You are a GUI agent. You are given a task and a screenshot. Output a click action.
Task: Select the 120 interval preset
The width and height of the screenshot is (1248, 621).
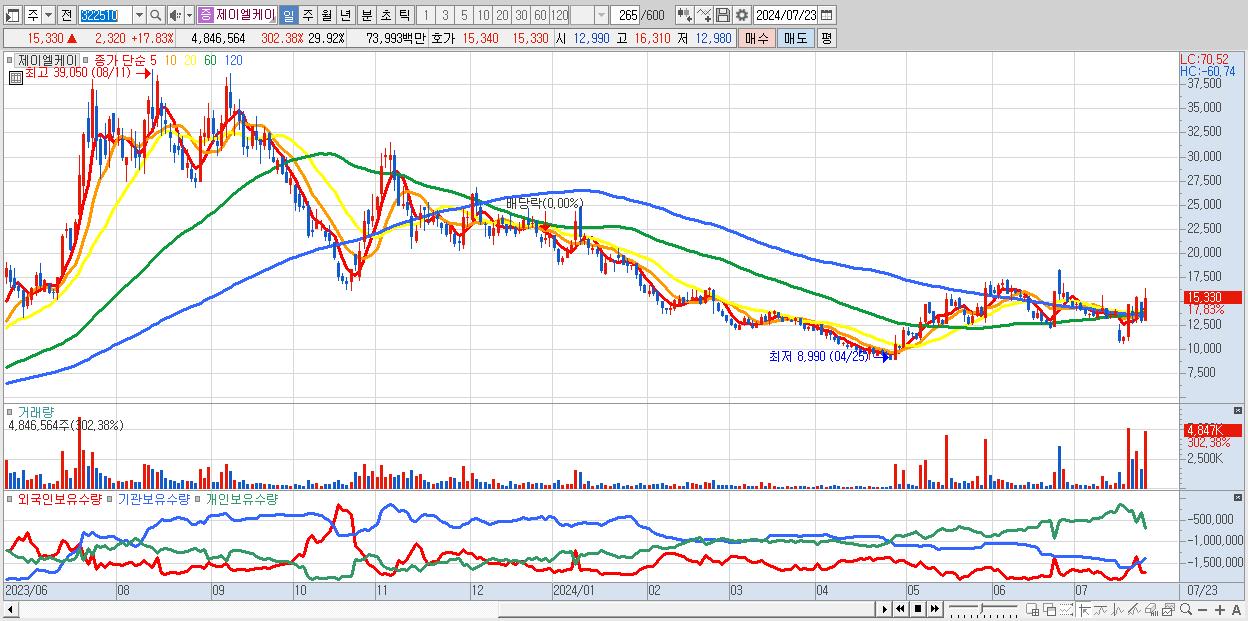tap(560, 15)
